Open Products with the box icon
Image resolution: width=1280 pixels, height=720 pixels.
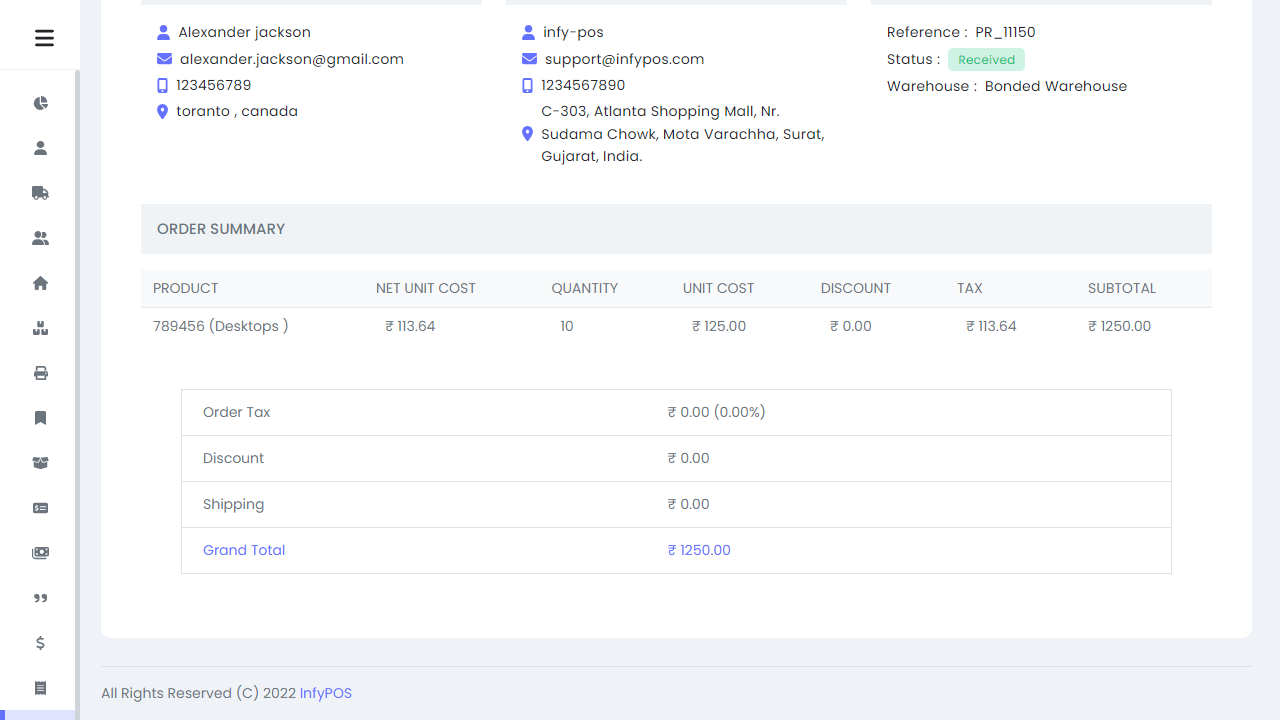(40, 463)
